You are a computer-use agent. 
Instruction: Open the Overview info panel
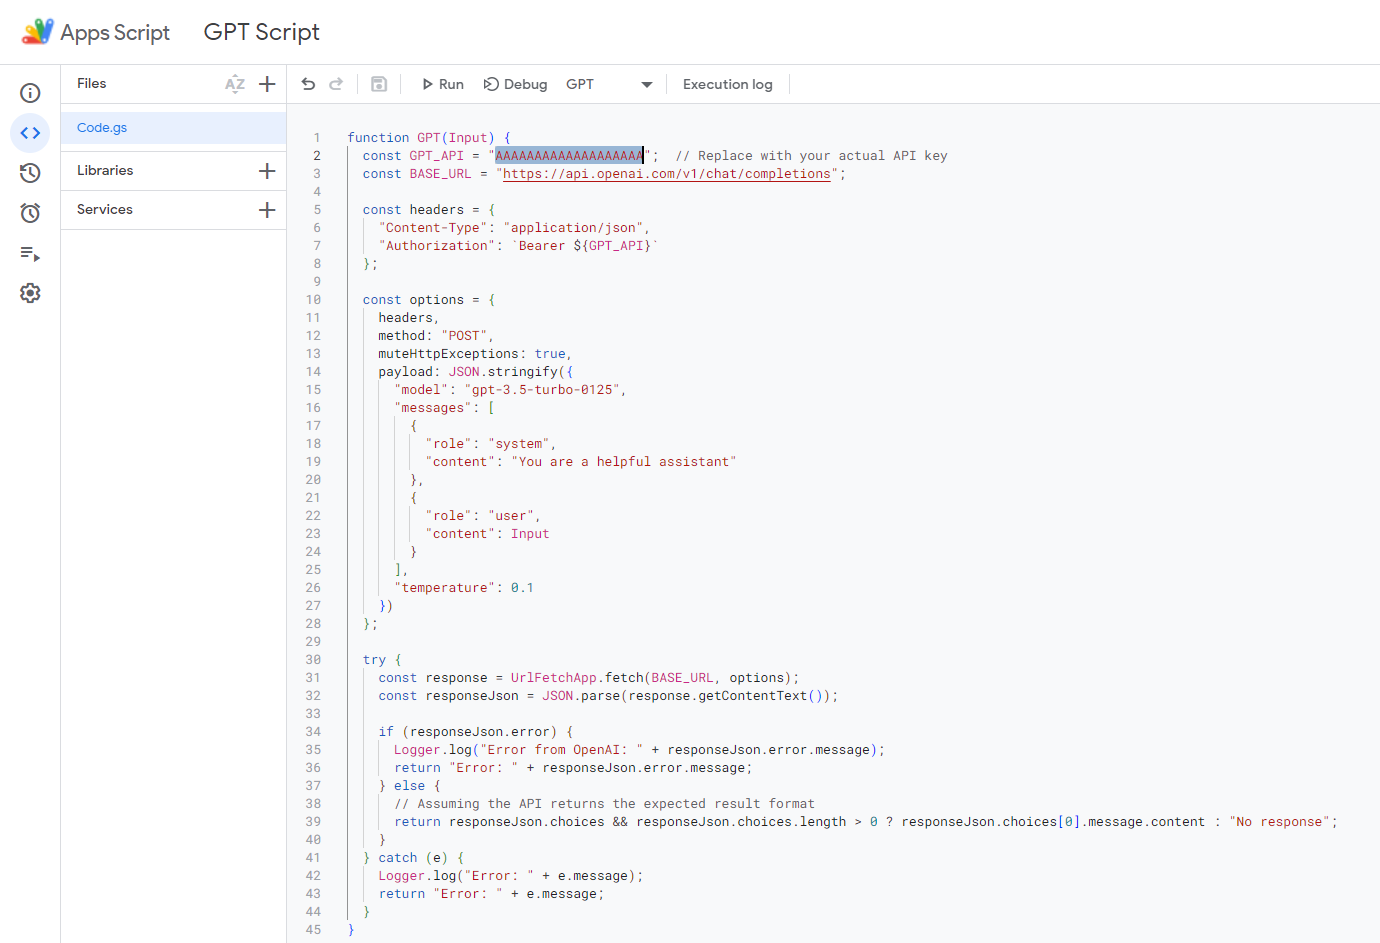(30, 92)
